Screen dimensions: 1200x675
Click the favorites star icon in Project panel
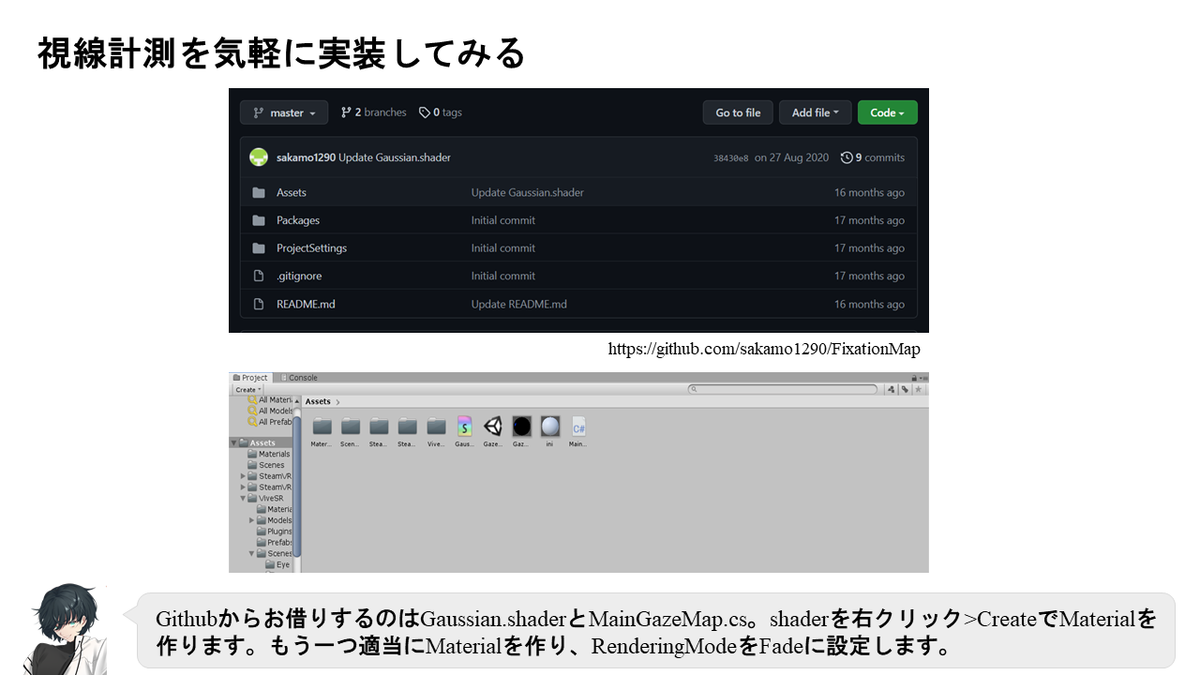click(918, 389)
